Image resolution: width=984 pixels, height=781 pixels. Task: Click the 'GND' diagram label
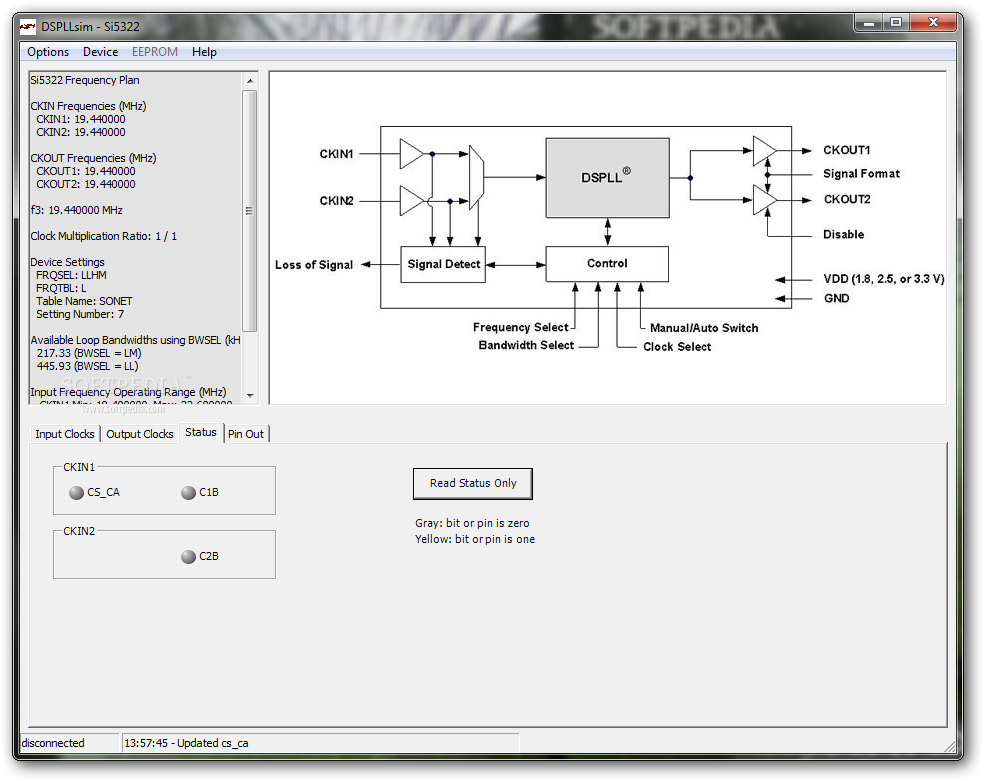click(x=836, y=299)
